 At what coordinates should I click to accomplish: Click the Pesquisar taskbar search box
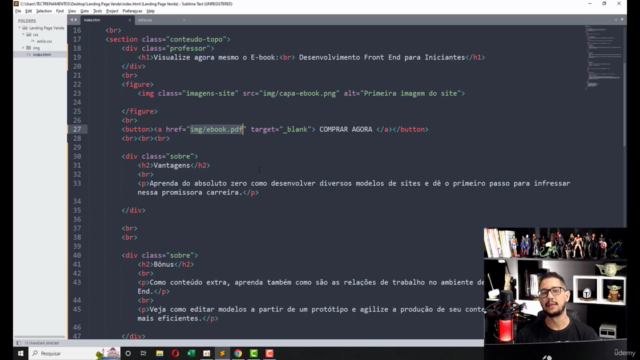[x=74, y=353]
